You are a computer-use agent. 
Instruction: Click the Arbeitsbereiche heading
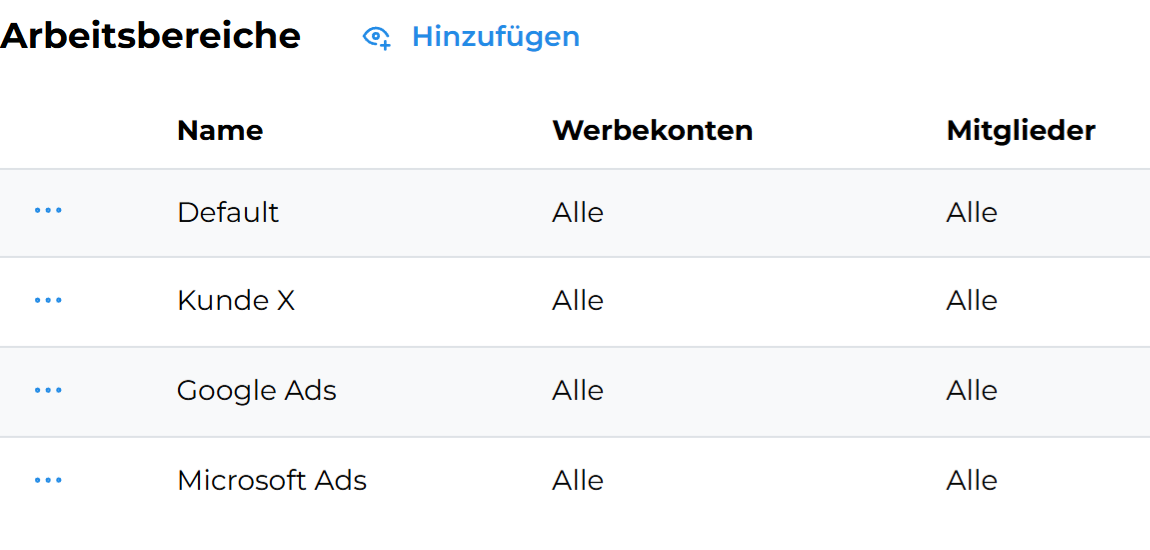pyautogui.click(x=150, y=36)
